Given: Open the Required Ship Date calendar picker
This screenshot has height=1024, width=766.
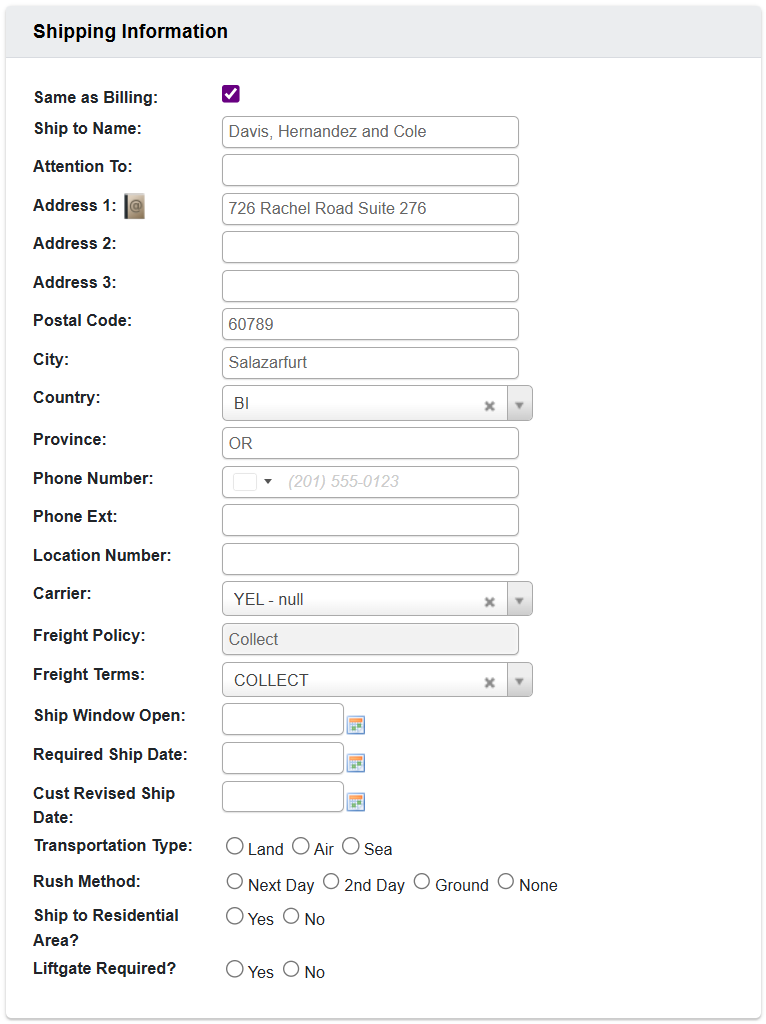Looking at the screenshot, I should pyautogui.click(x=356, y=763).
